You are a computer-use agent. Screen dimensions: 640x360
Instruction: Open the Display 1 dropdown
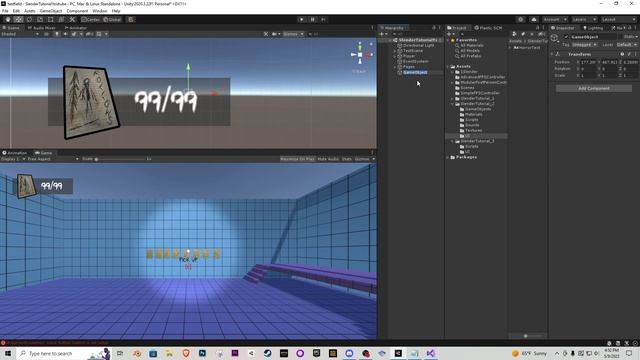point(13,159)
